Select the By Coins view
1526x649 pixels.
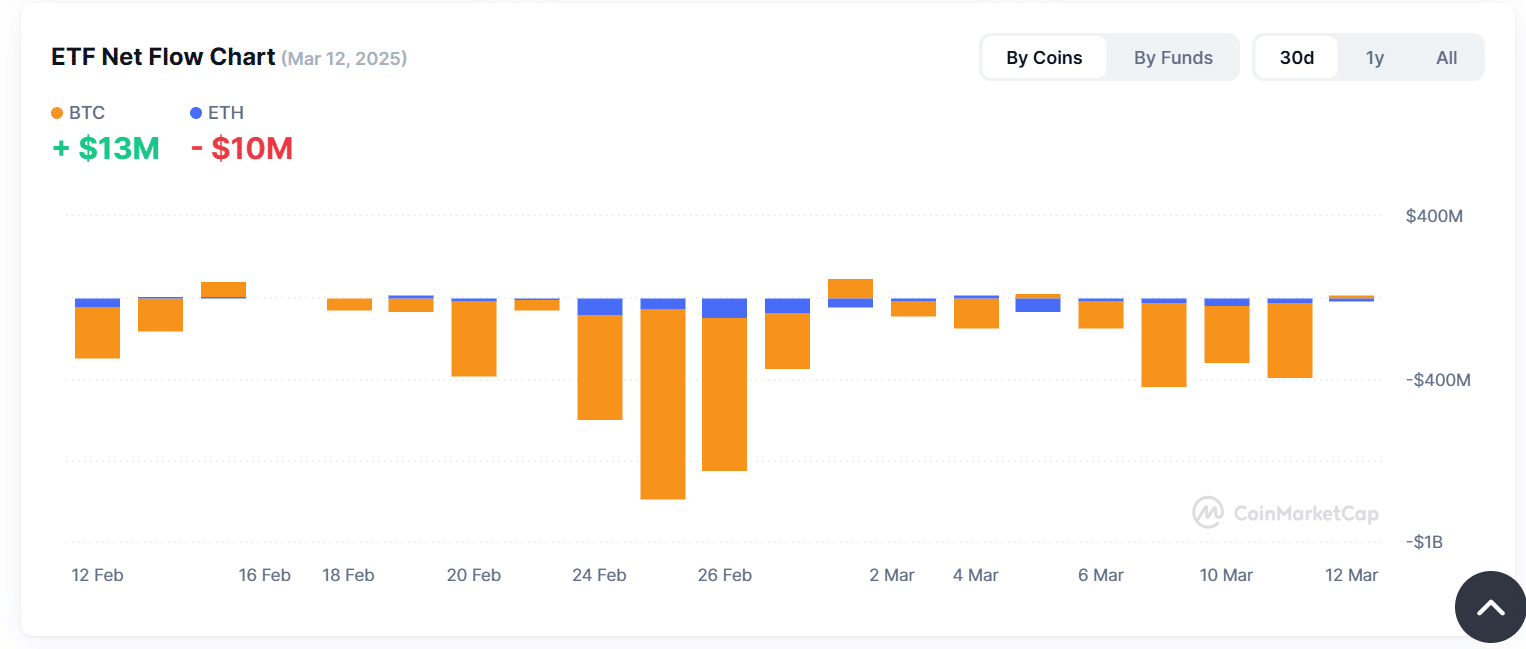pyautogui.click(x=1044, y=58)
